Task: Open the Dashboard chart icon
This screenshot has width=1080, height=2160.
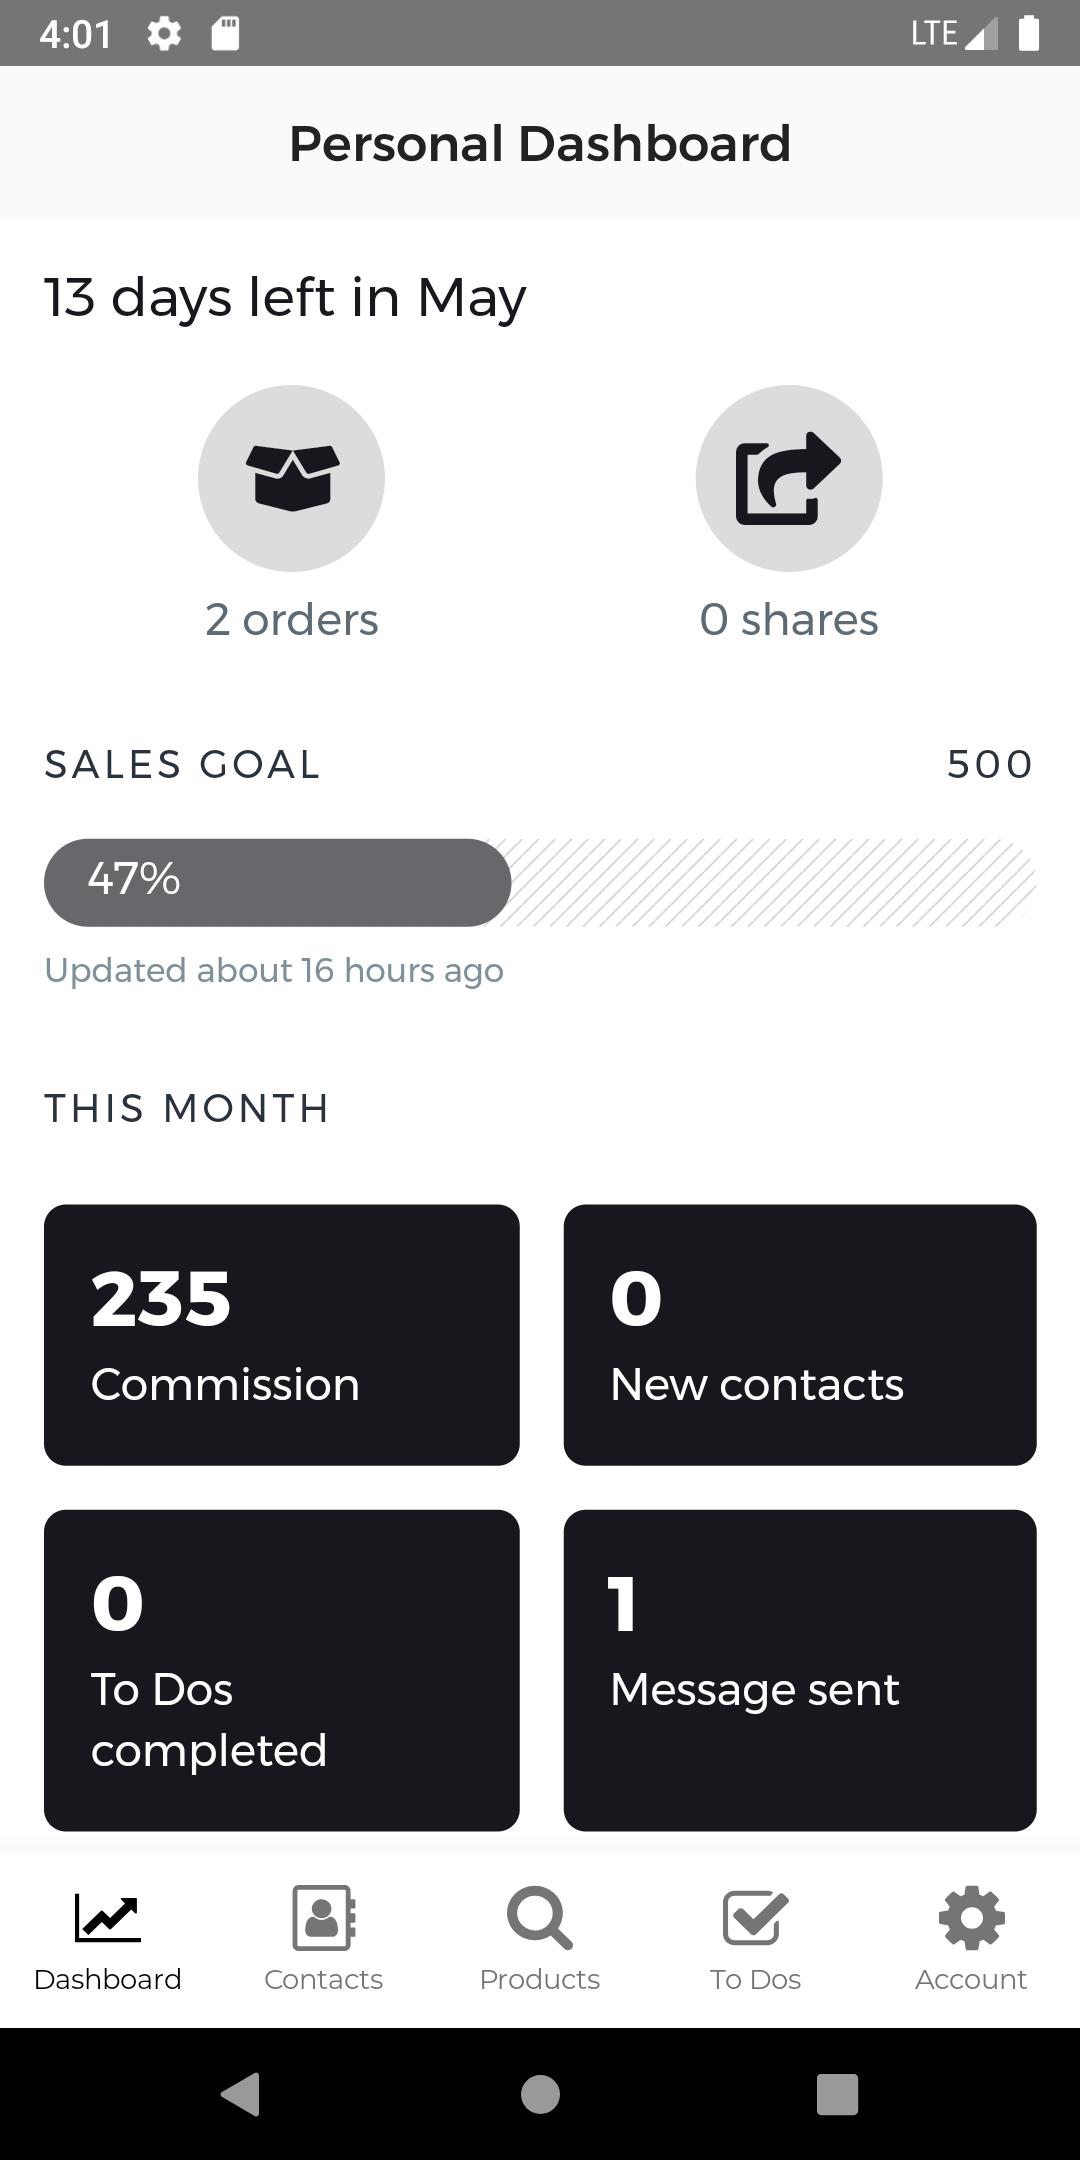Action: click(x=108, y=1918)
